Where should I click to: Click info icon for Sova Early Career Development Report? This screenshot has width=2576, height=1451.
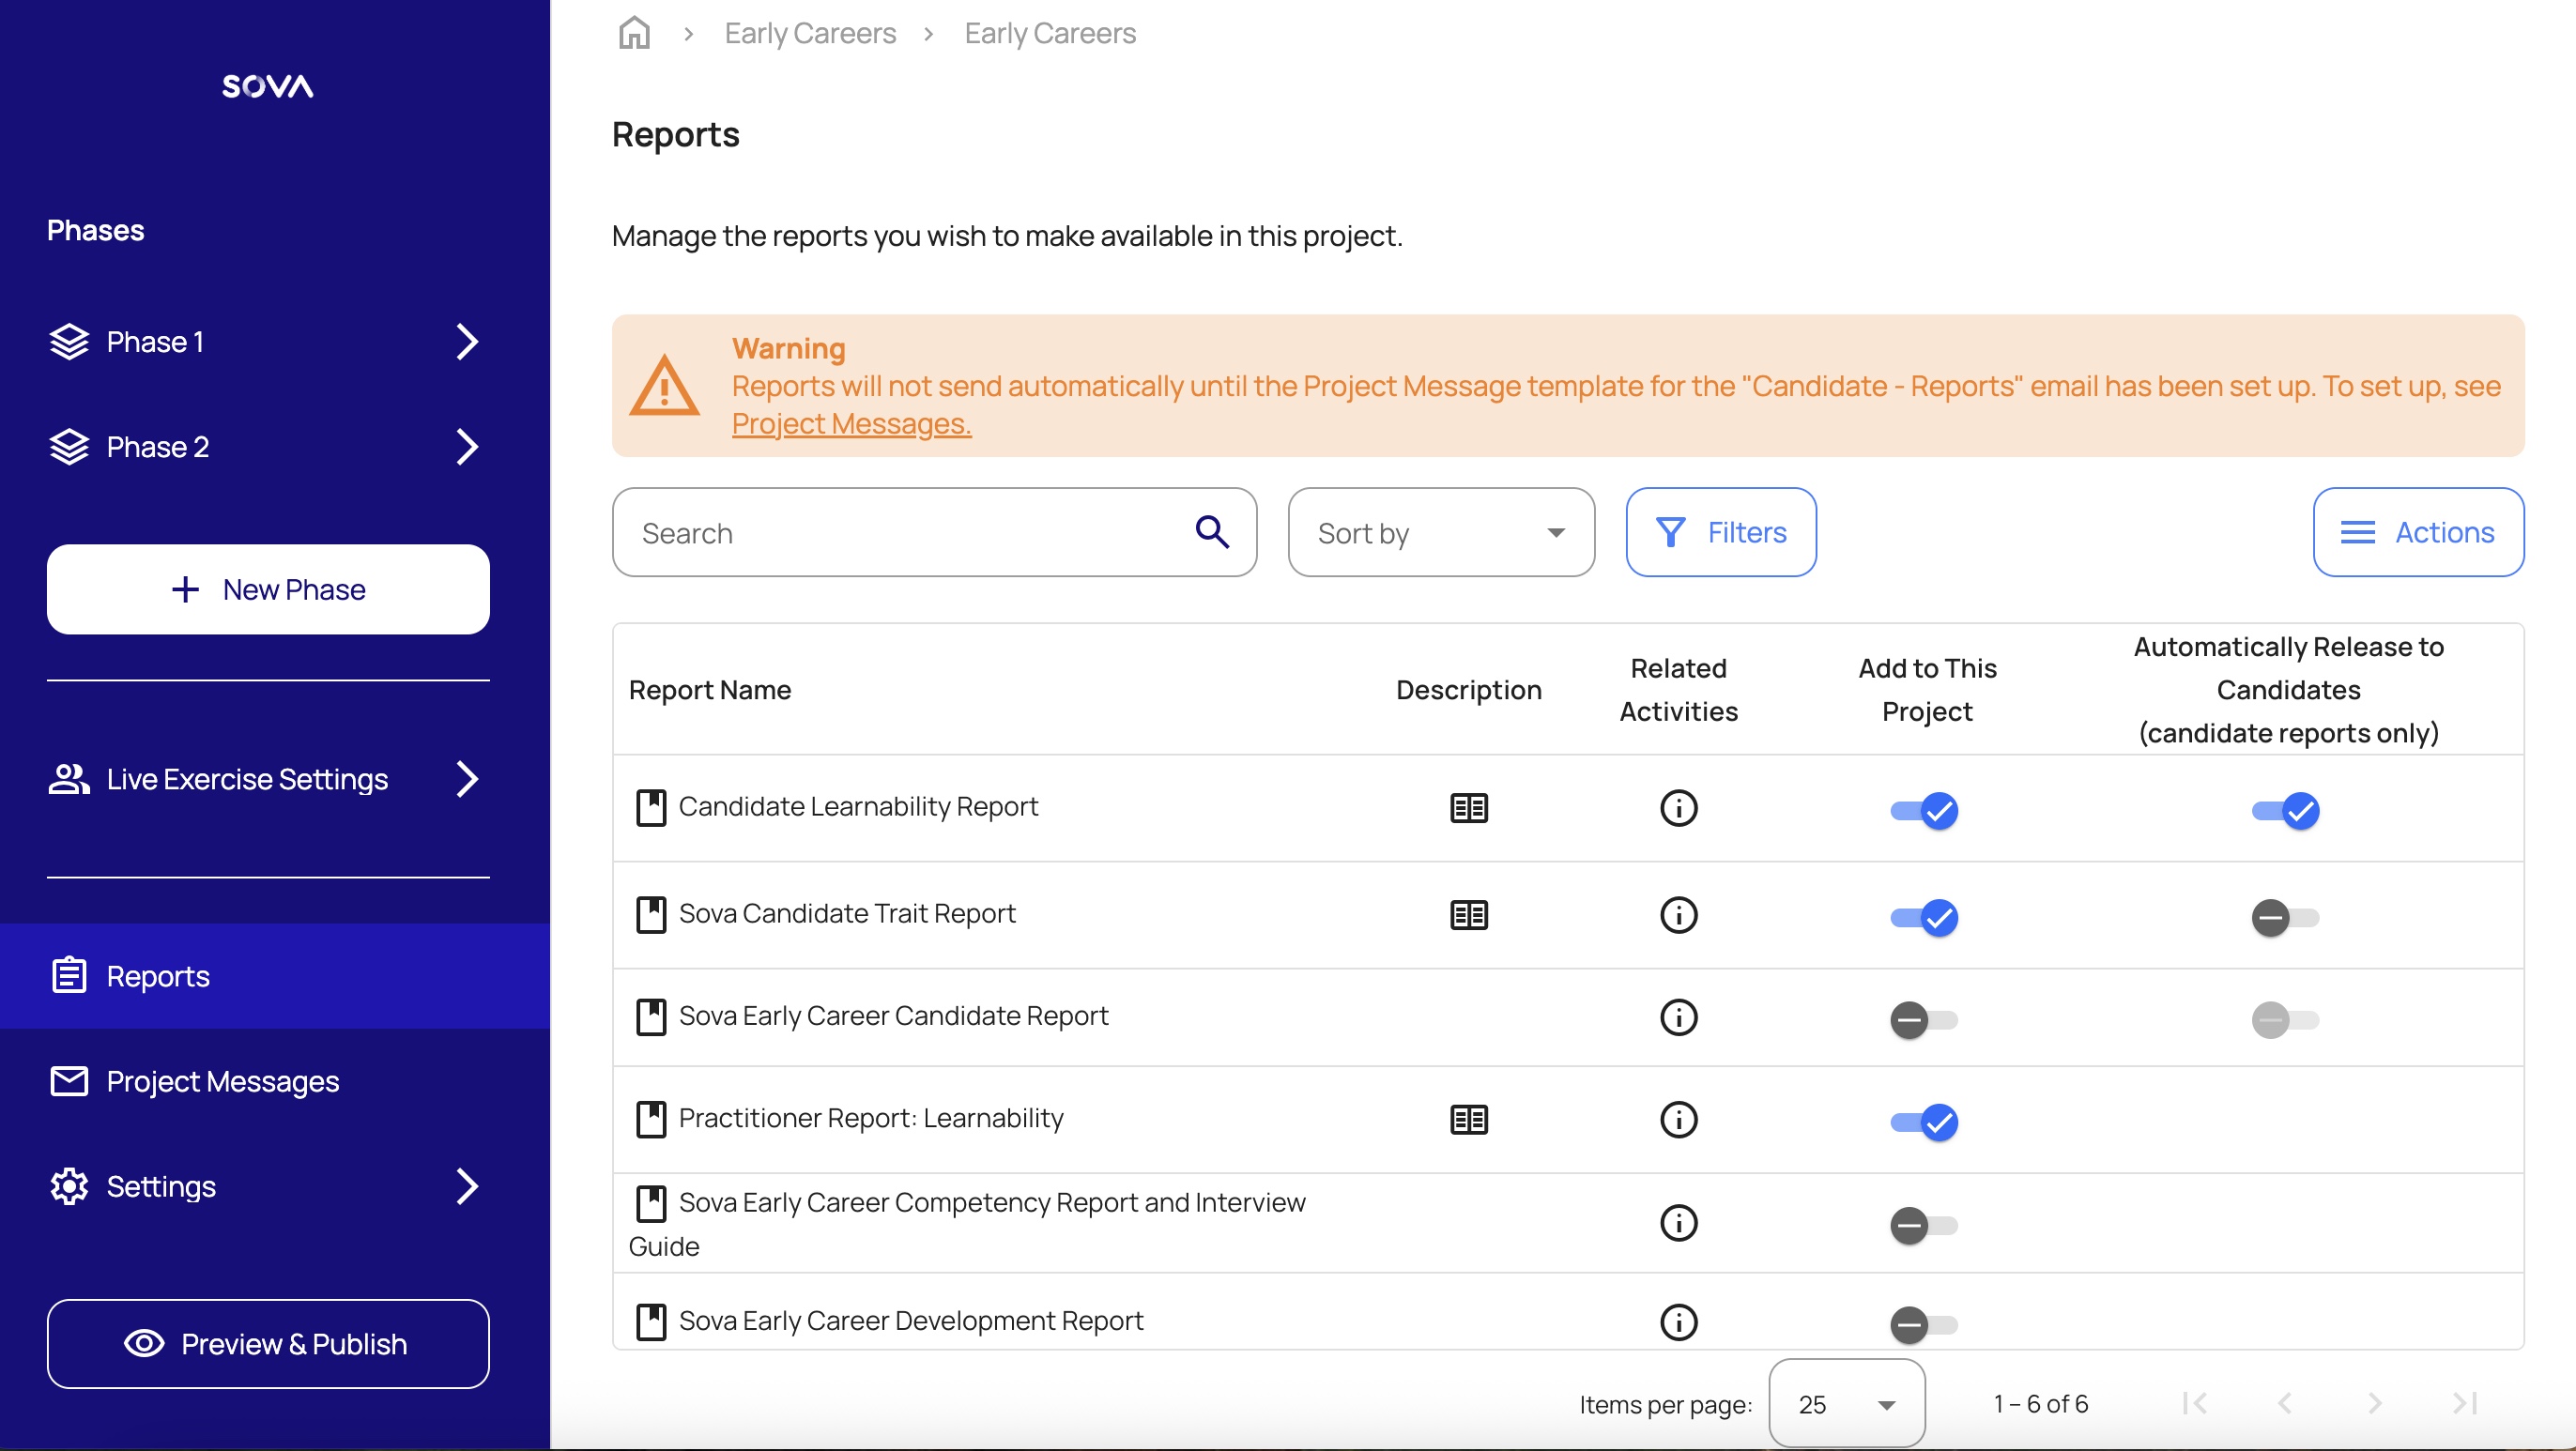coord(1678,1322)
